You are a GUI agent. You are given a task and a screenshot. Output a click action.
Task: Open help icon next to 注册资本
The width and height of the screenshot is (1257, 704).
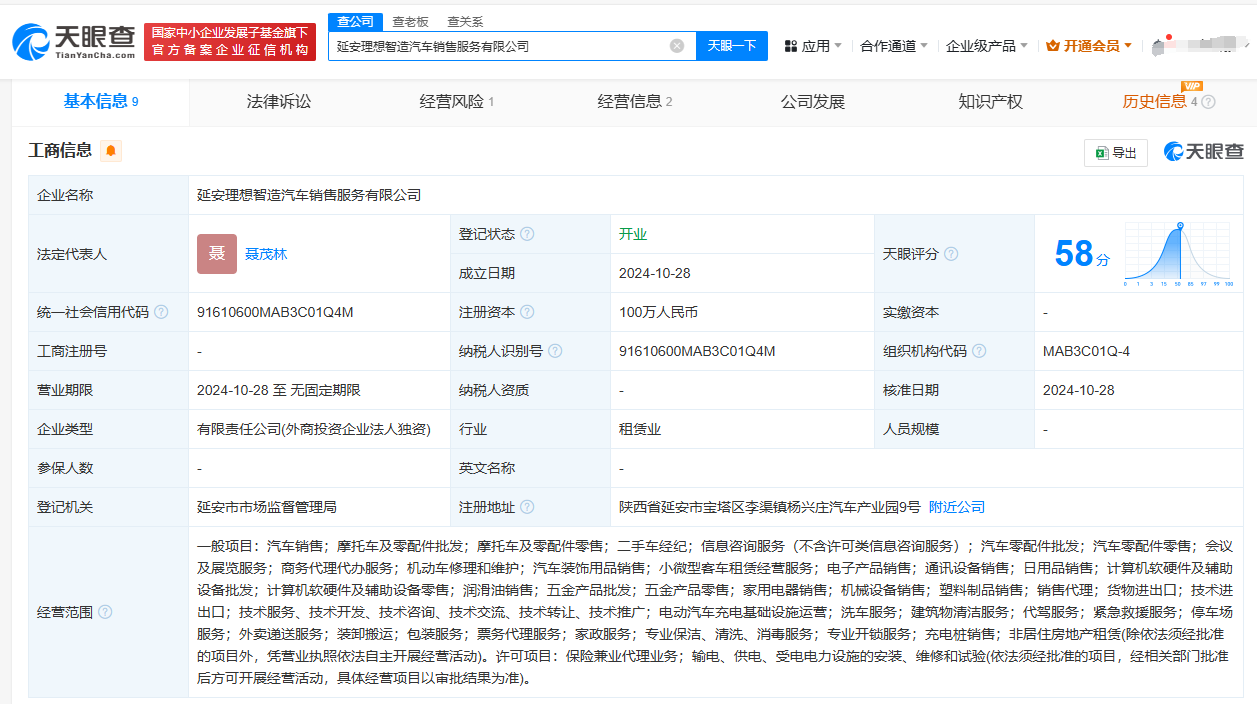click(x=527, y=312)
